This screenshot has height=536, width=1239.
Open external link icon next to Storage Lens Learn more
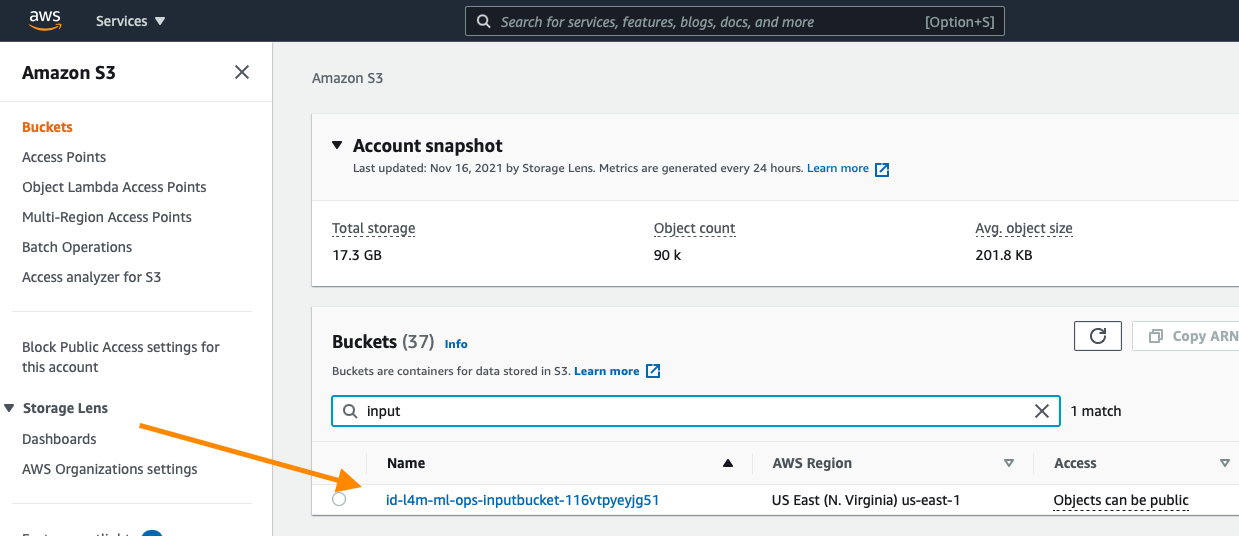point(882,169)
